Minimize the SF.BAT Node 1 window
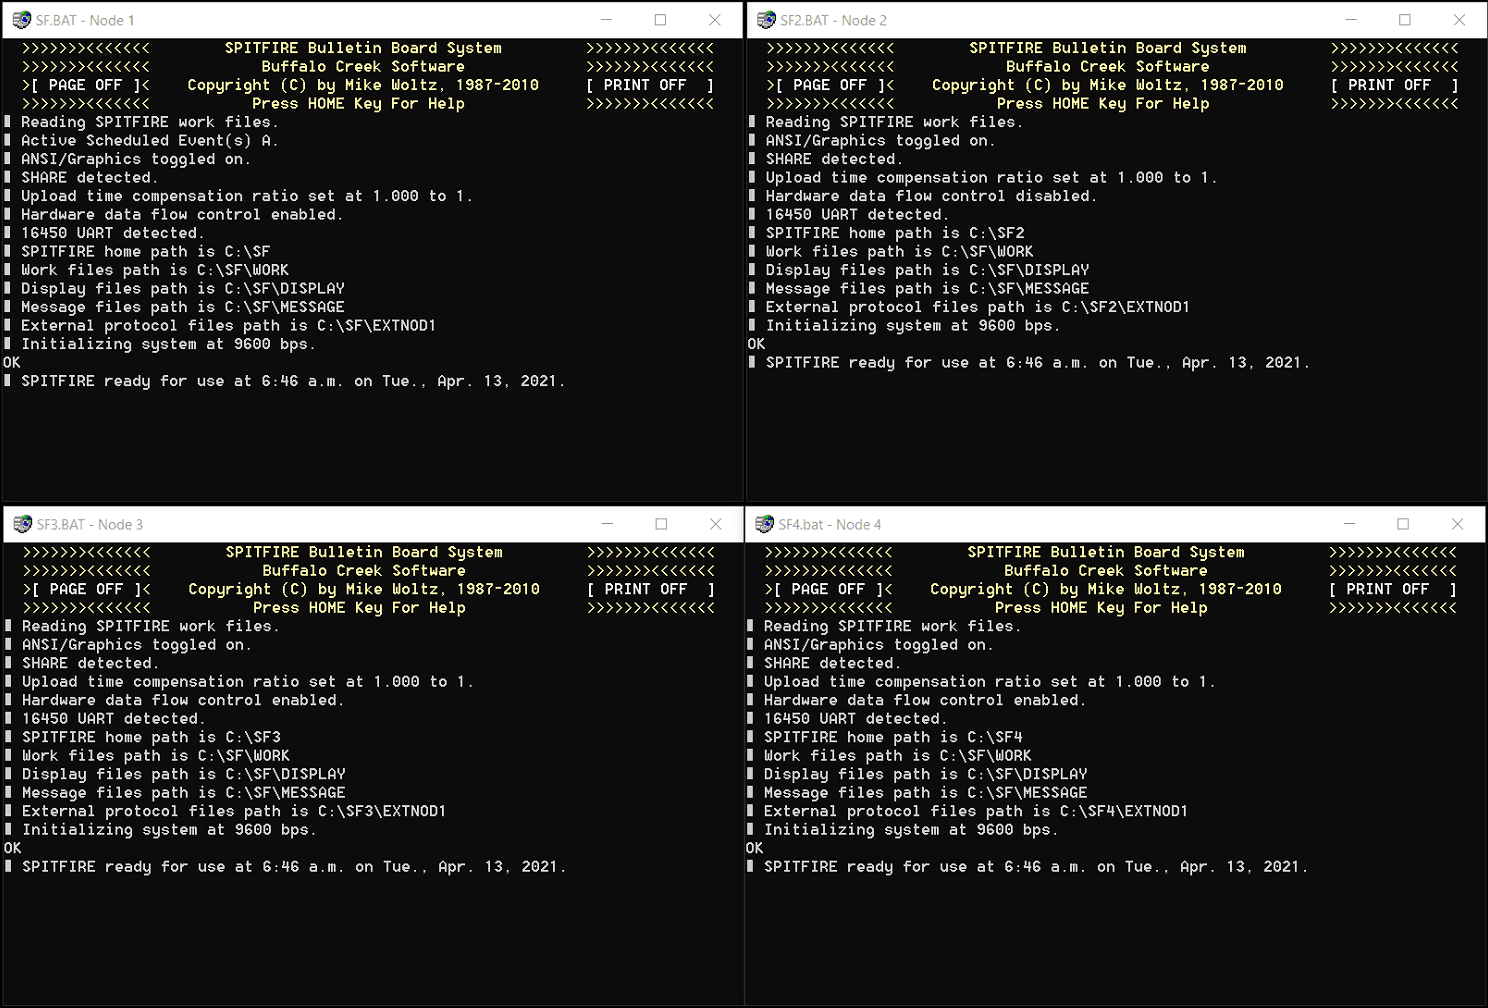Viewport: 1488px width, 1008px height. [x=606, y=20]
